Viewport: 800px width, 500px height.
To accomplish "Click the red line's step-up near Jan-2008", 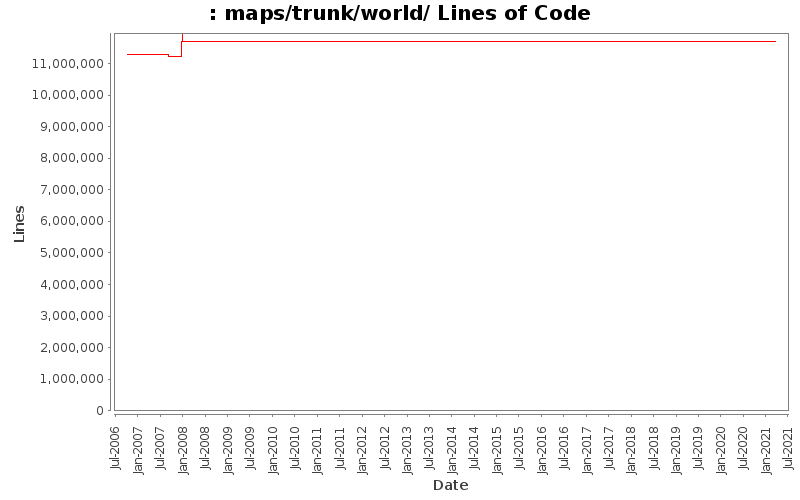I will point(182,47).
